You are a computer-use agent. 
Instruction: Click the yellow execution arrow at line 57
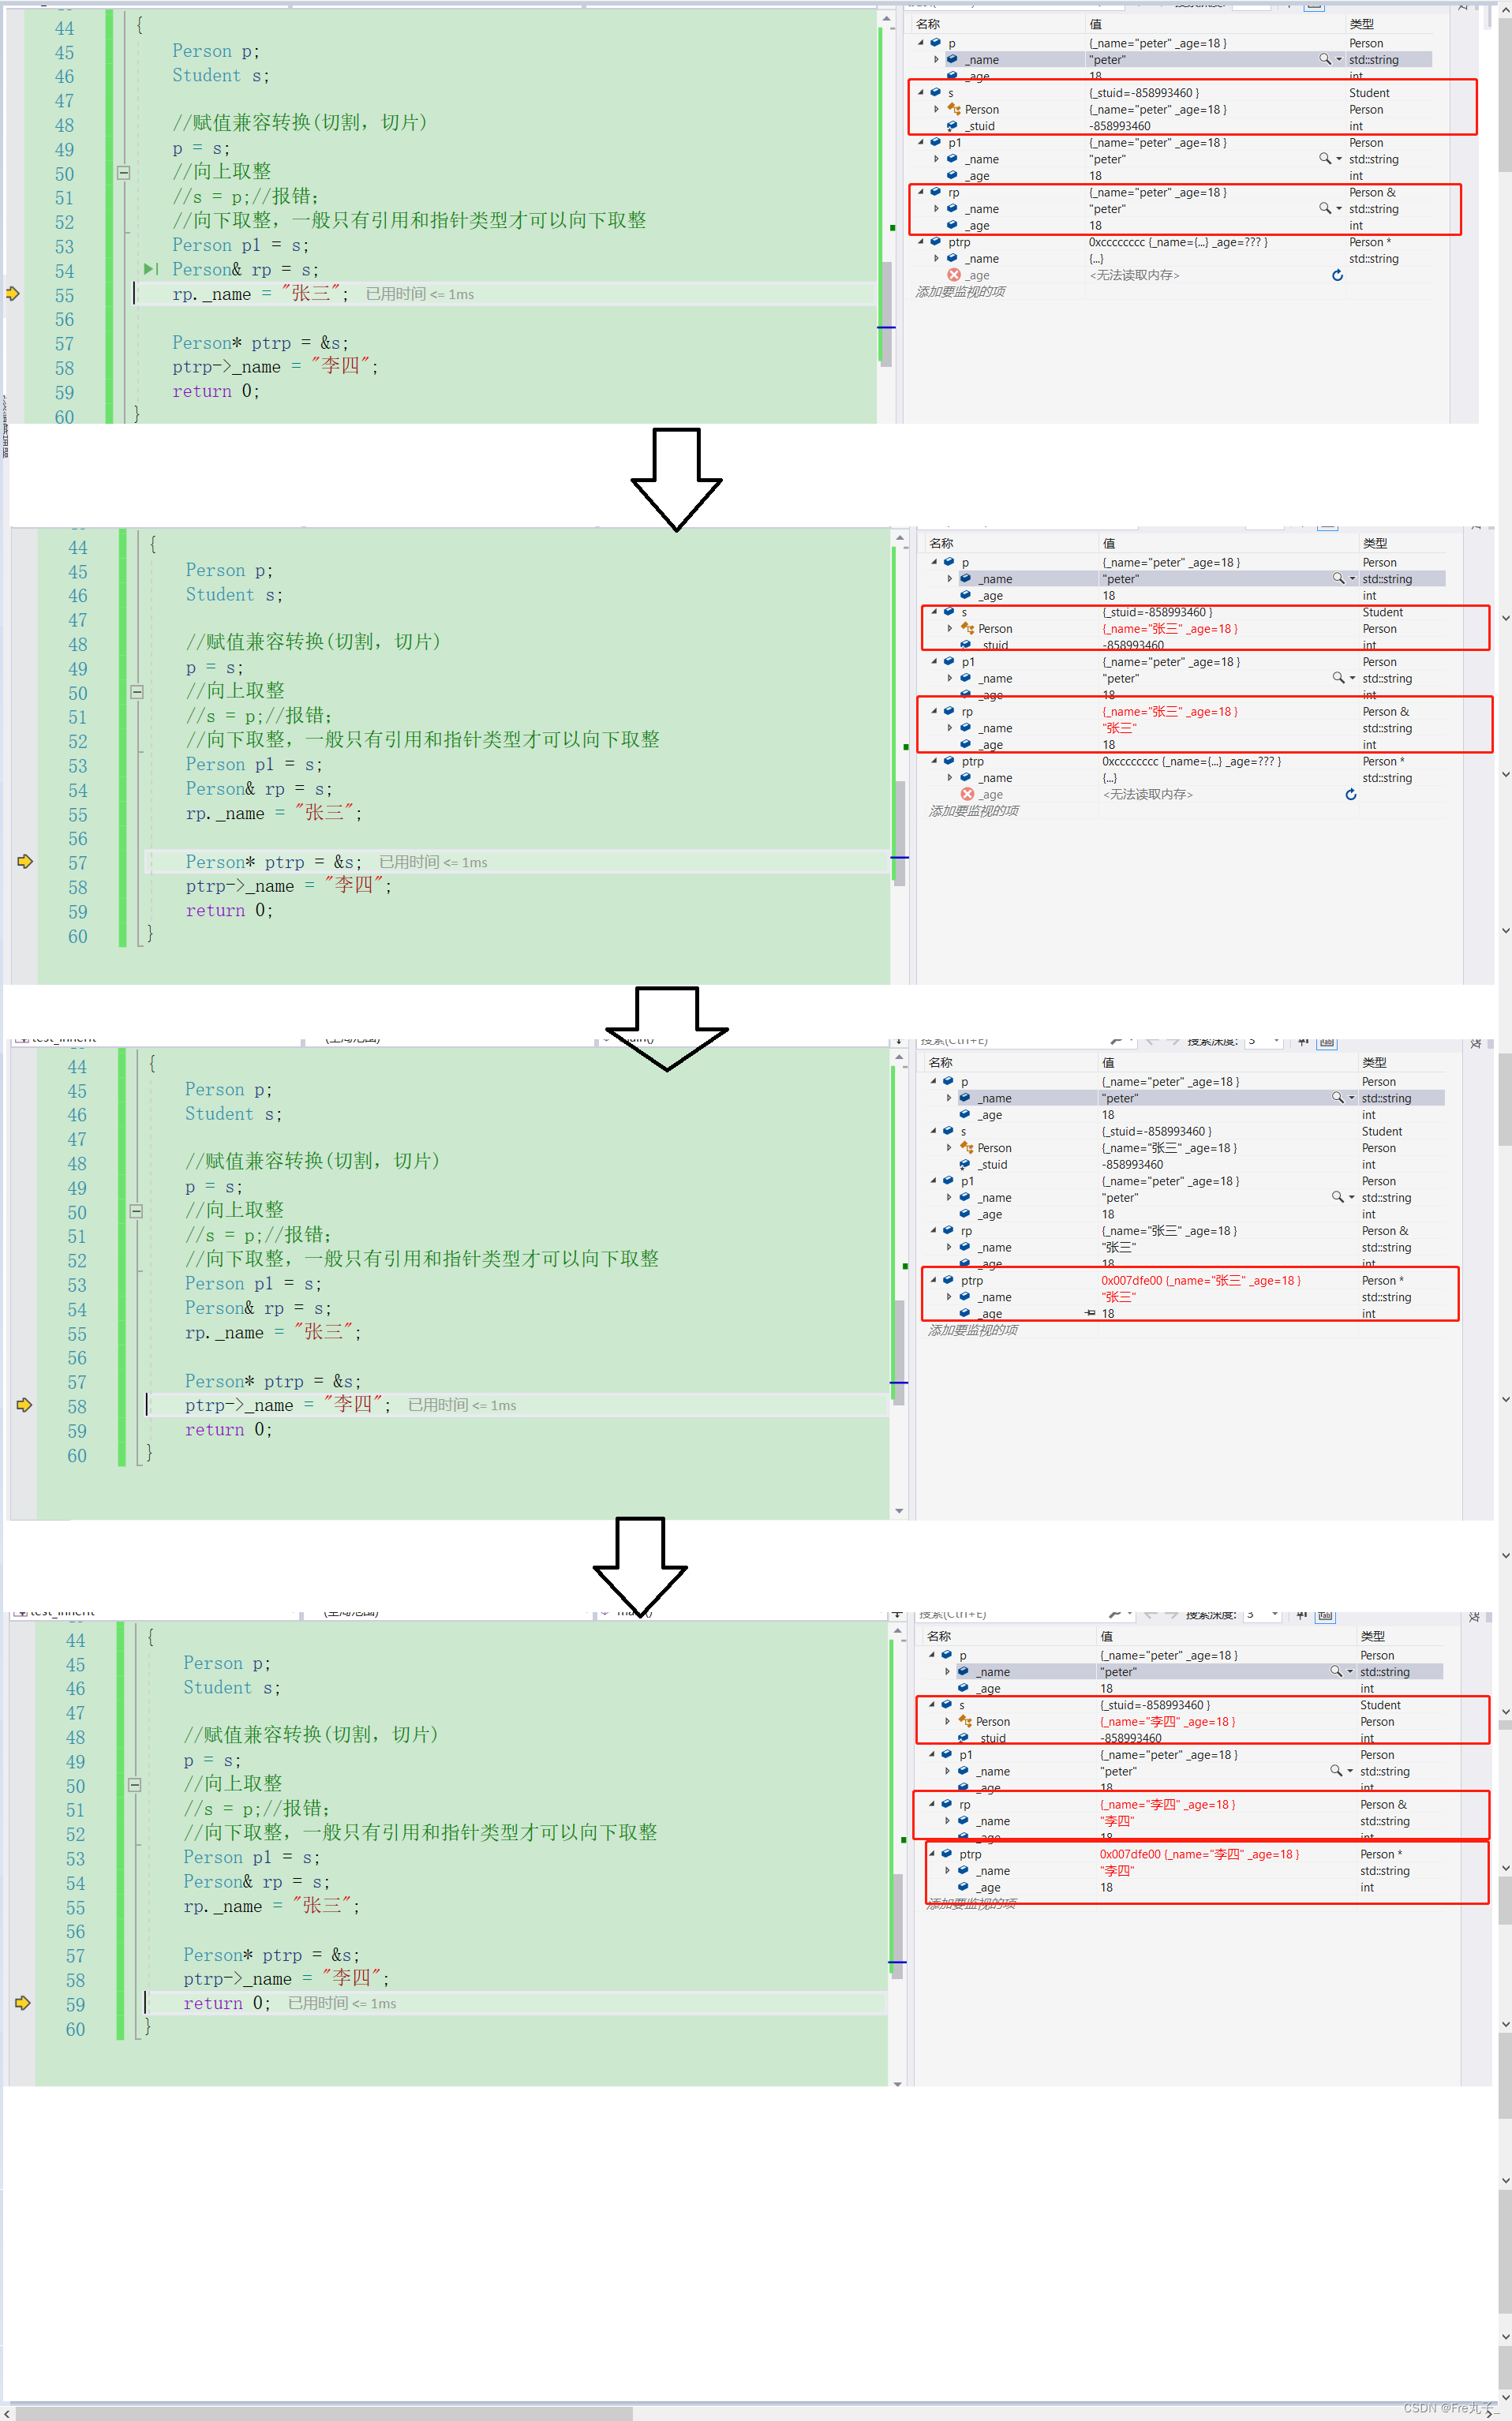(25, 862)
